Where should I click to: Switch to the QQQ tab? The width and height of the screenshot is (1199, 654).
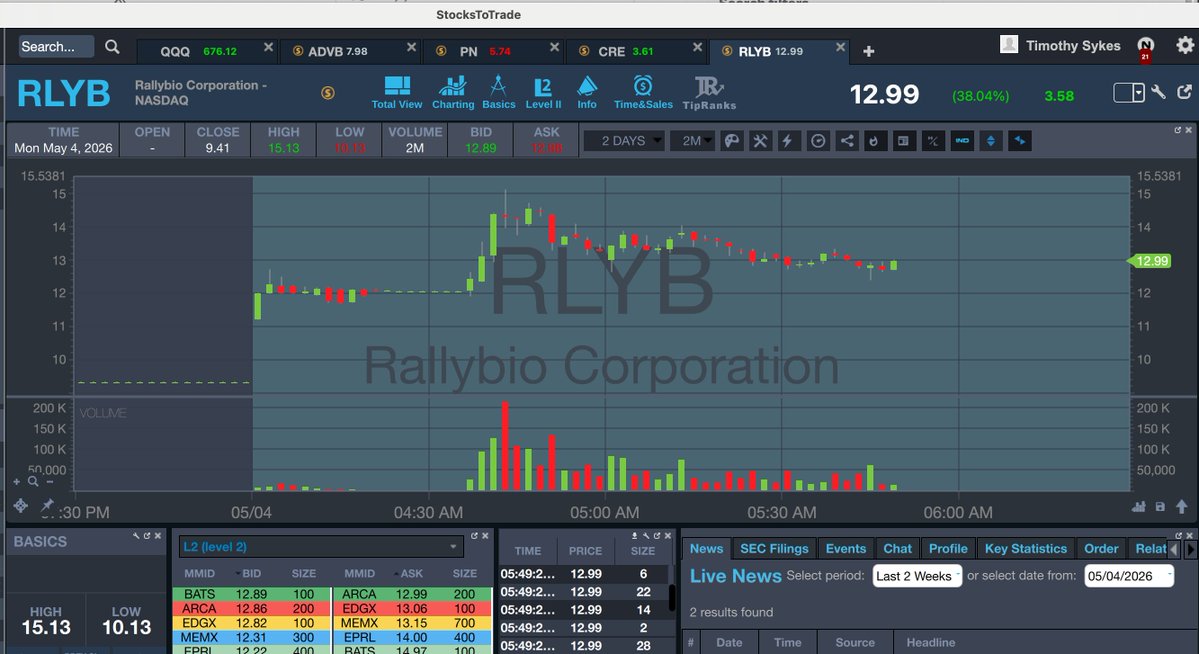(x=206, y=51)
